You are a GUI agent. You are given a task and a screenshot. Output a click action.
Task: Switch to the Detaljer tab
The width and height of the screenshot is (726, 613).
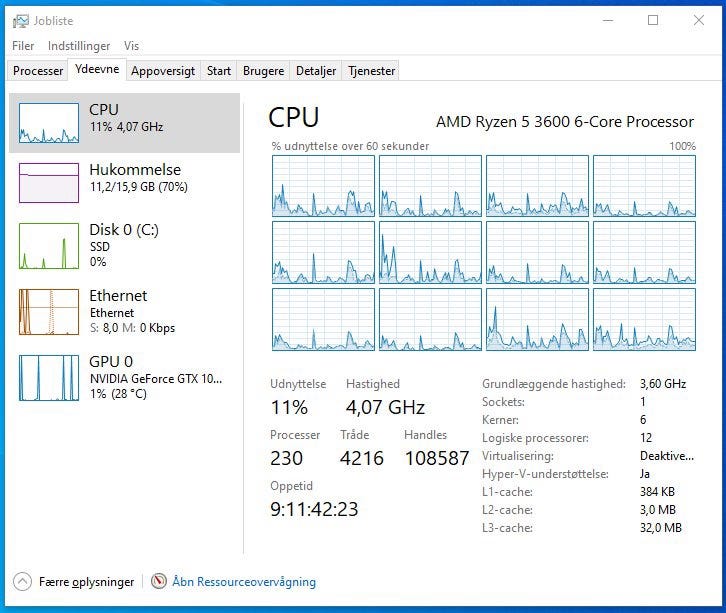point(316,71)
